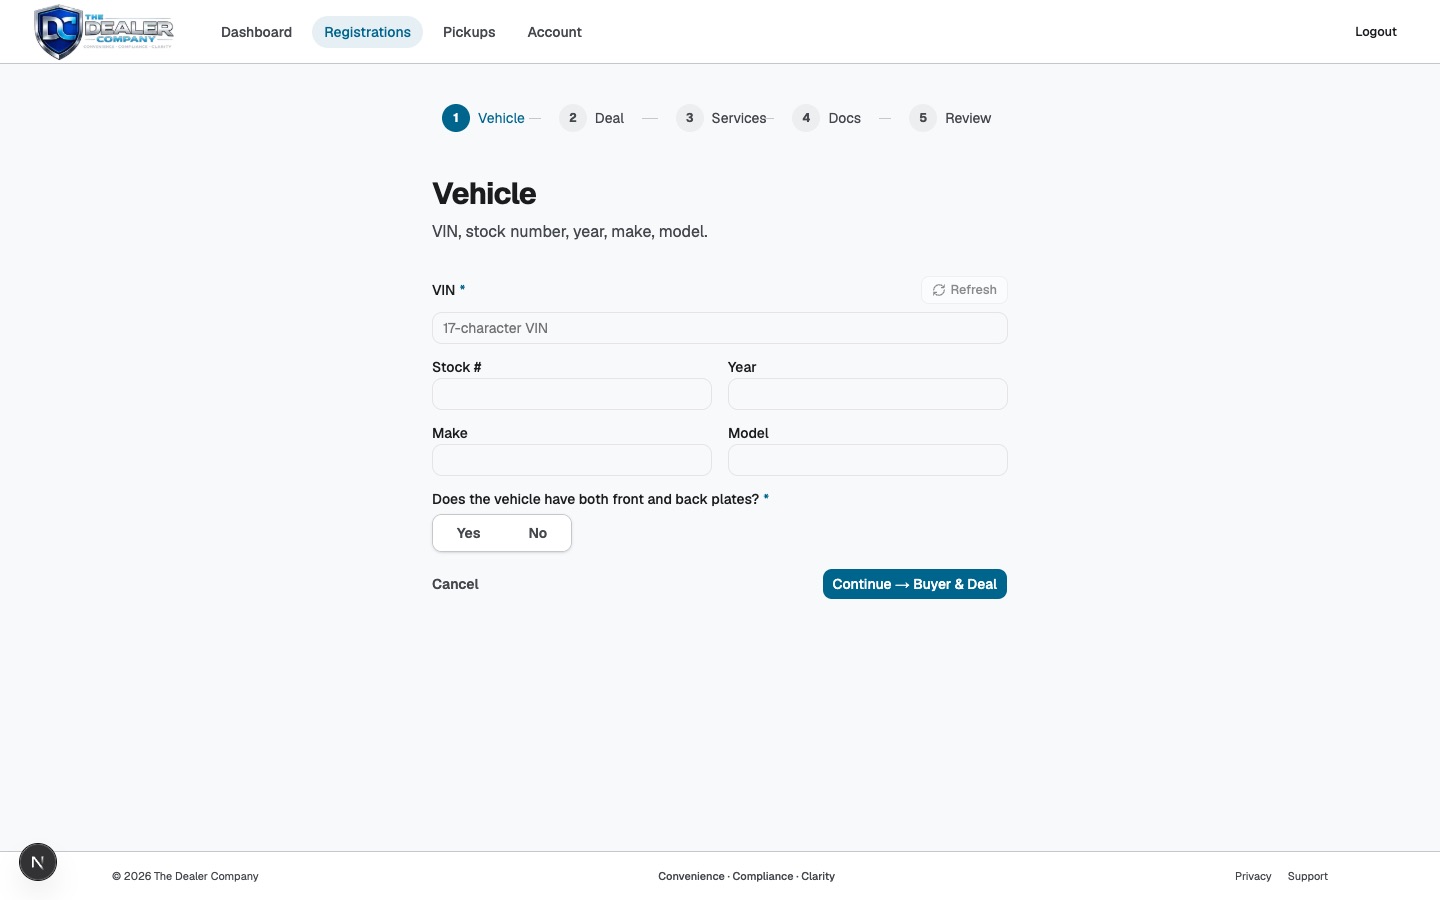Open the Privacy footer link
The height and width of the screenshot is (900, 1440).
1253,876
